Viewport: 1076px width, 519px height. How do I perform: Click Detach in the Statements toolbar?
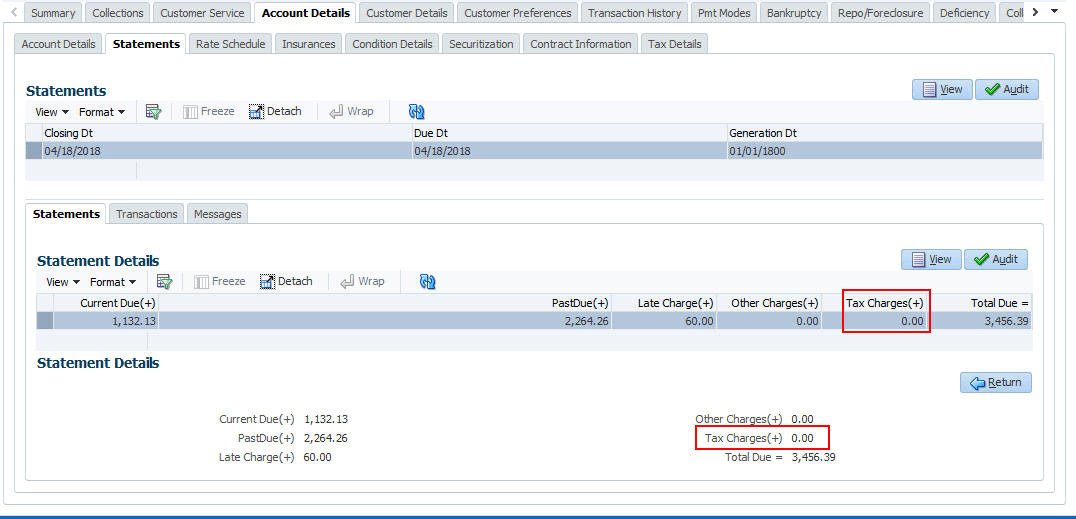point(275,111)
